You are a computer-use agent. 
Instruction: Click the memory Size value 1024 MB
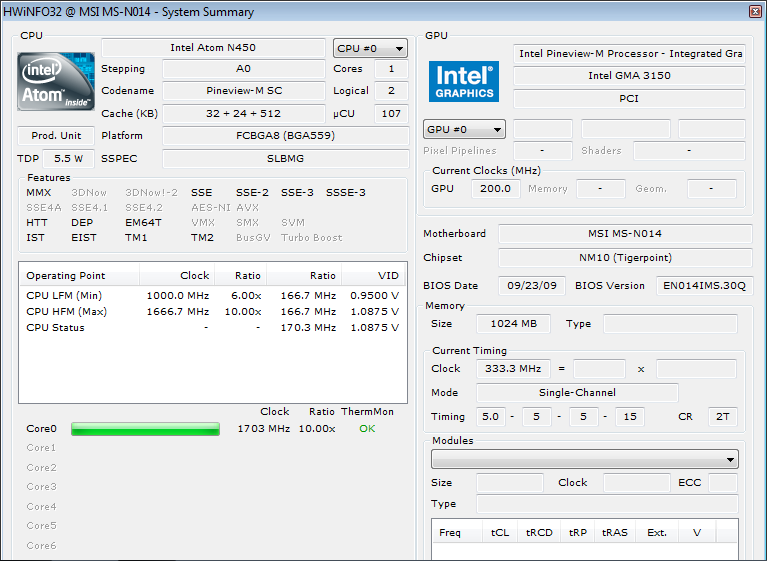514,324
